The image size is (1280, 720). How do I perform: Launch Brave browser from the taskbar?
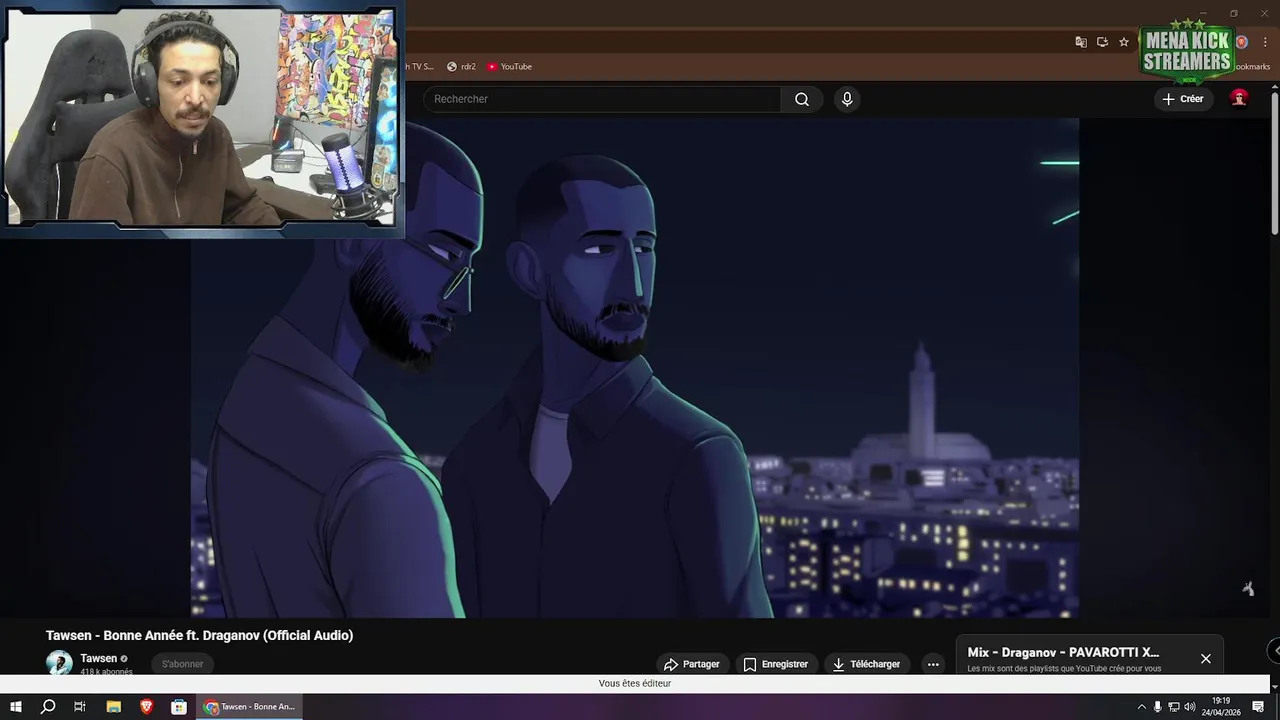pyautogui.click(x=146, y=707)
